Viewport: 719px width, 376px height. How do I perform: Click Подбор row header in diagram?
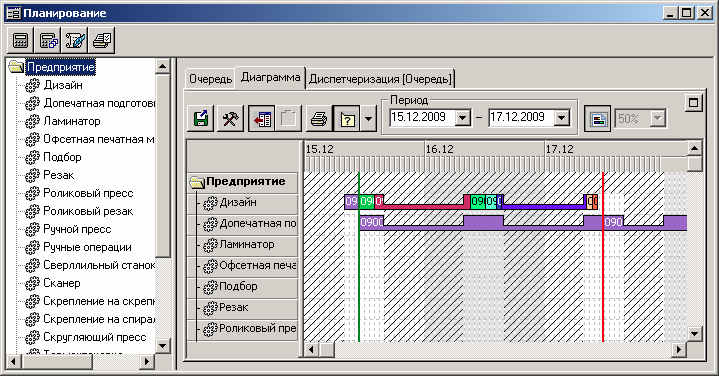(x=243, y=287)
